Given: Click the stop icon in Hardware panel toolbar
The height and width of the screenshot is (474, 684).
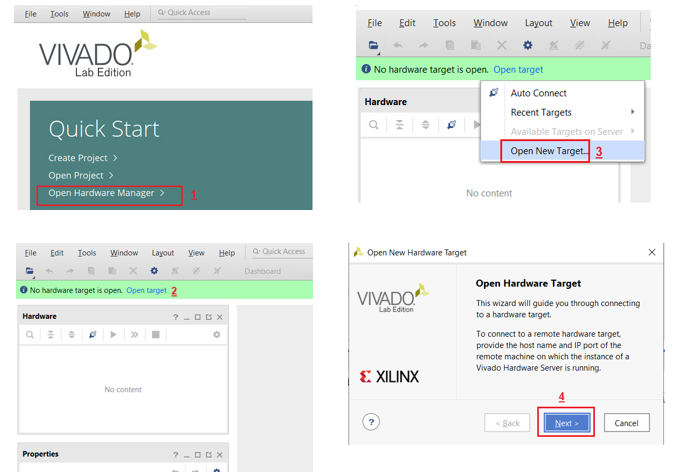Looking at the screenshot, I should (x=155, y=335).
